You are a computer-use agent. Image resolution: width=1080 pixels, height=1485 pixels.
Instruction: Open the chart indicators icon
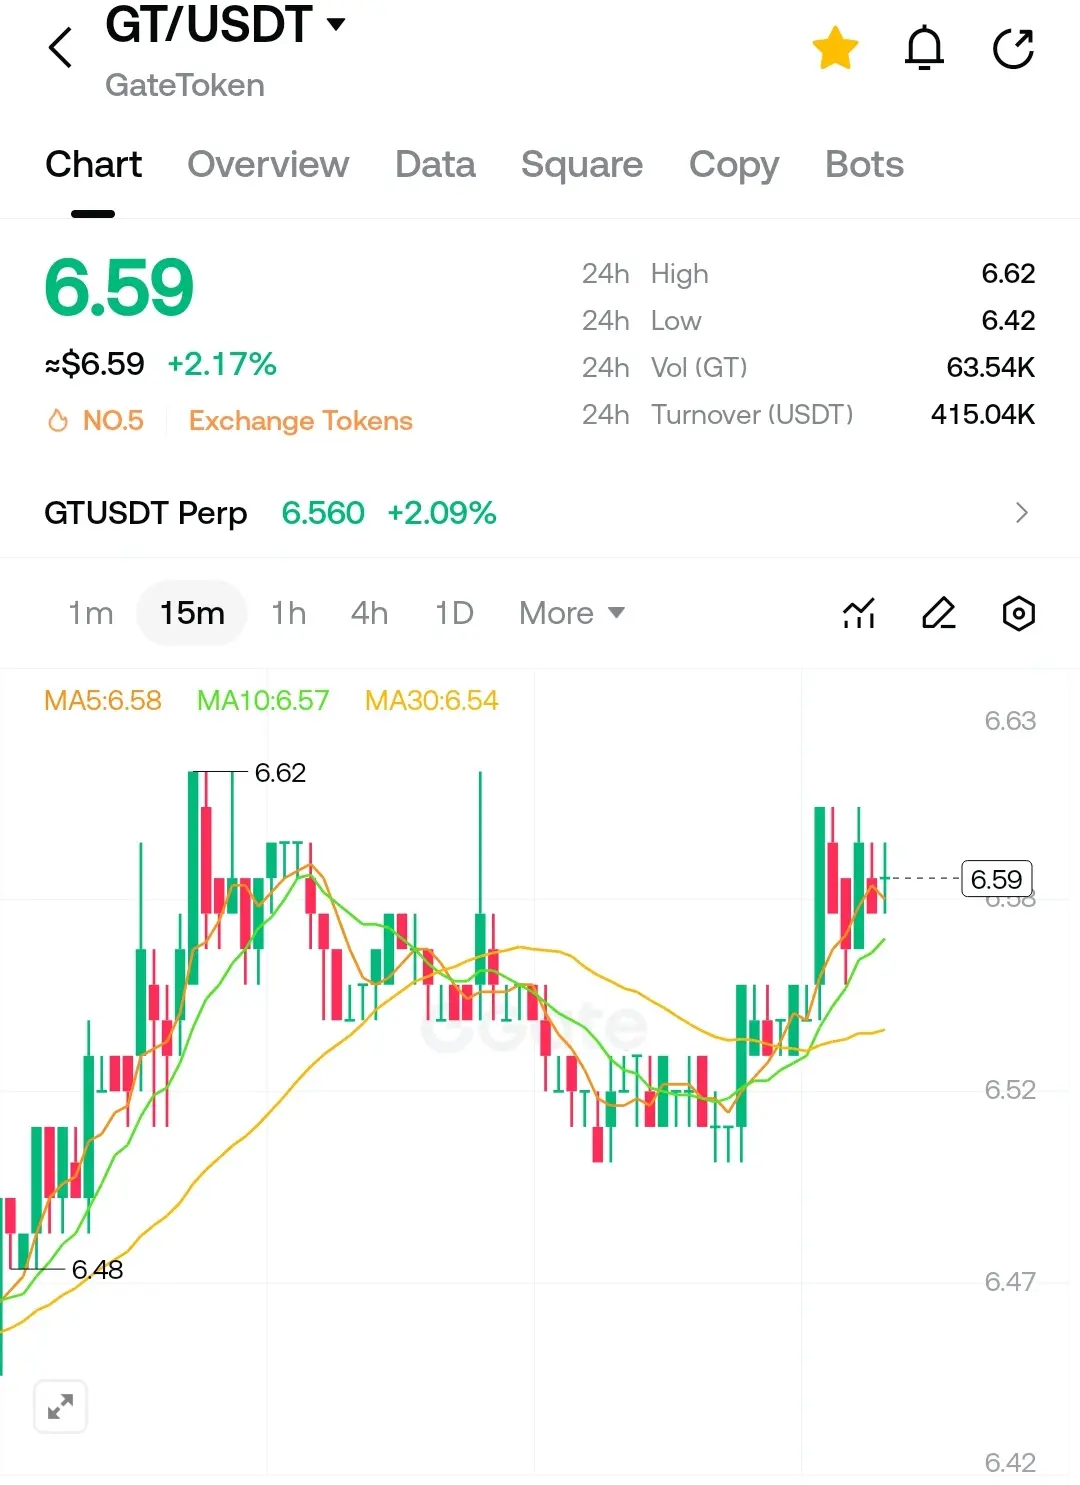pos(859,613)
